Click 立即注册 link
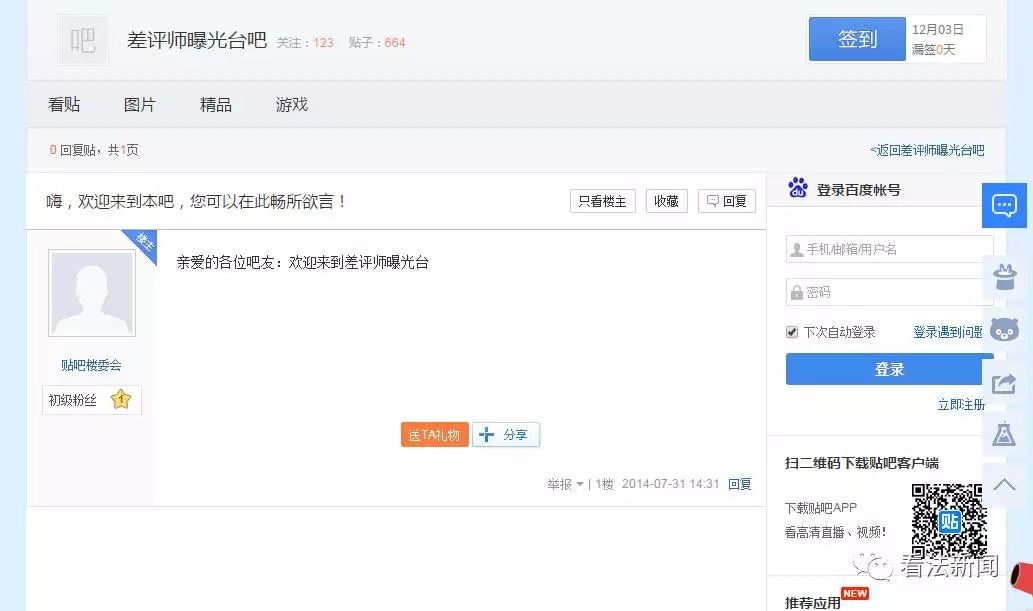Screen dimensions: 1033x611 tap(961, 405)
